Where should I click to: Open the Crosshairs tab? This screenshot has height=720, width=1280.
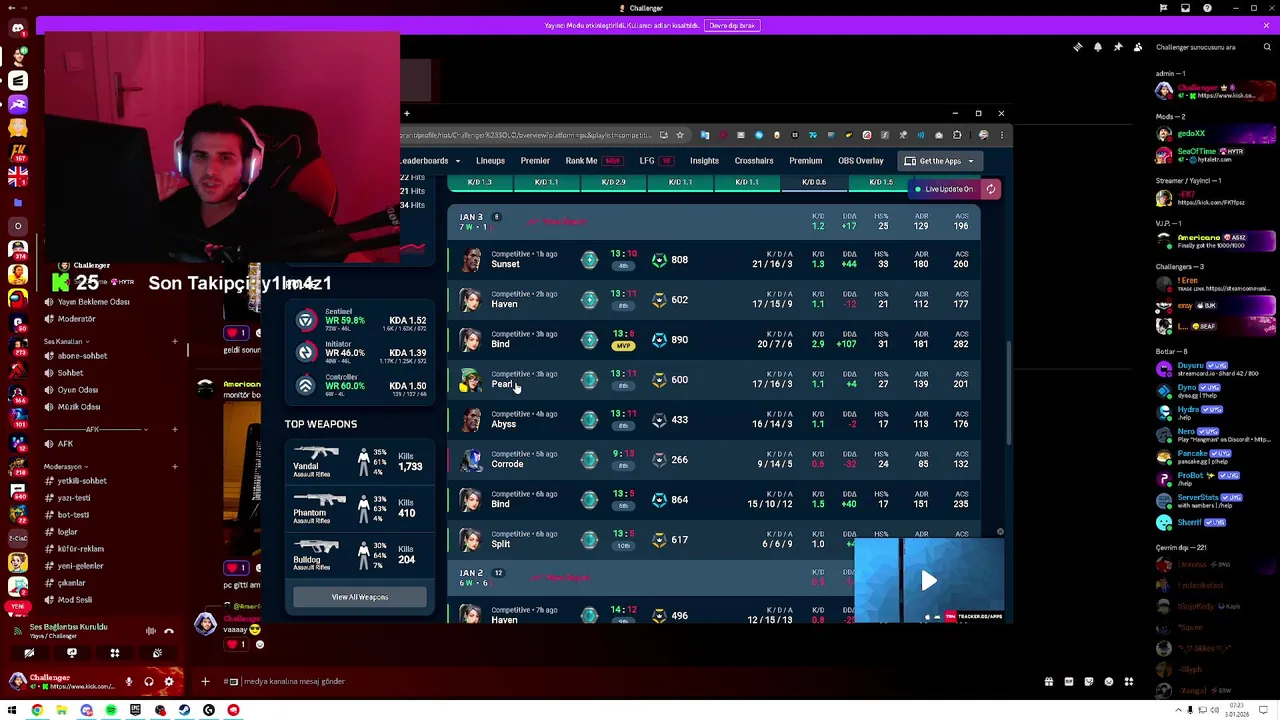click(x=754, y=161)
